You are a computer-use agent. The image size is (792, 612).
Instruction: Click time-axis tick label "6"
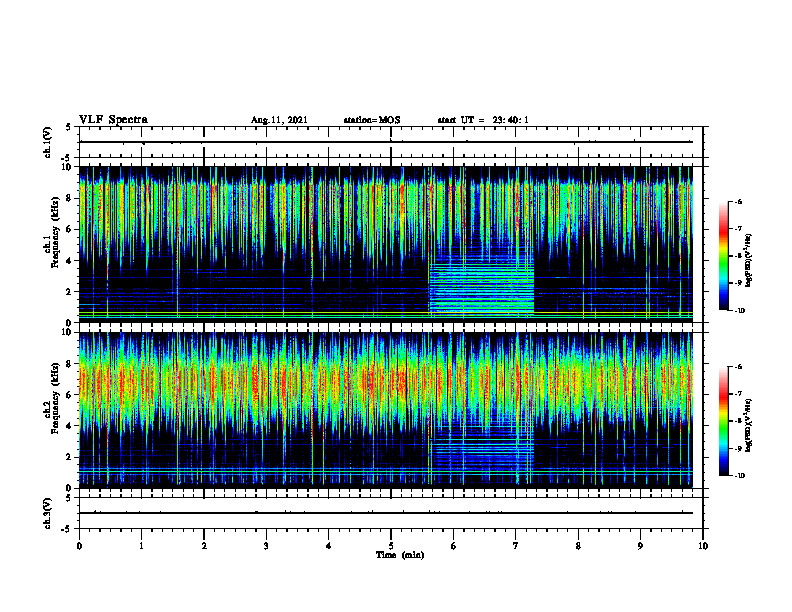point(454,546)
